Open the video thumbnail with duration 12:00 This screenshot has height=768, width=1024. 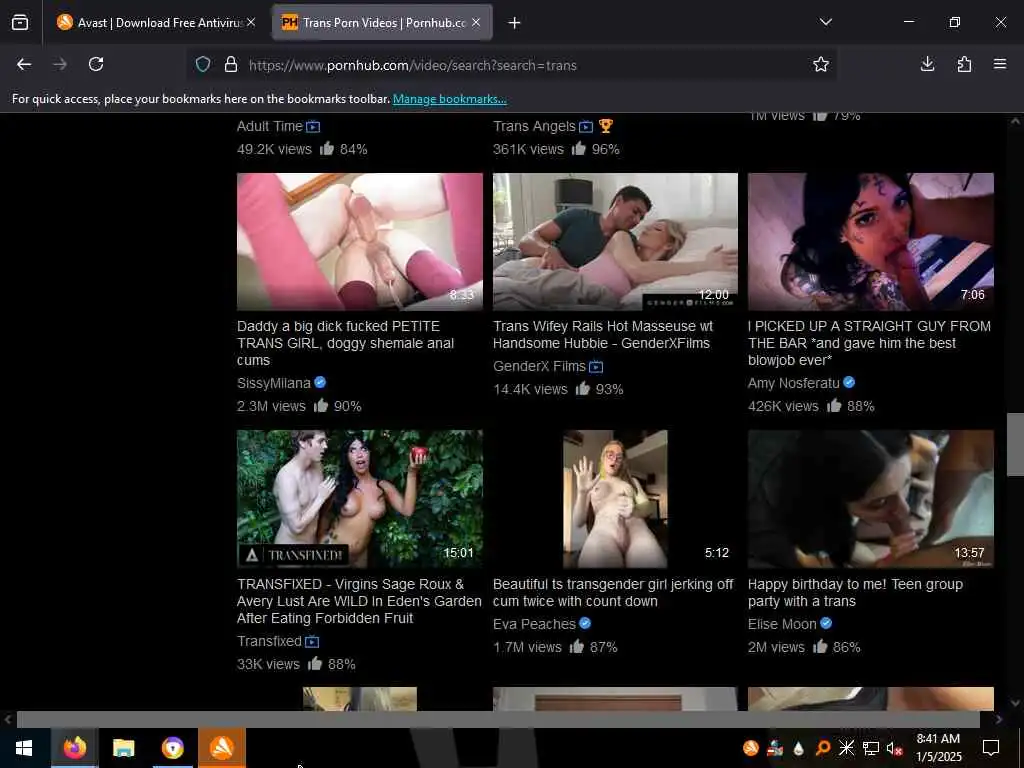coord(615,242)
